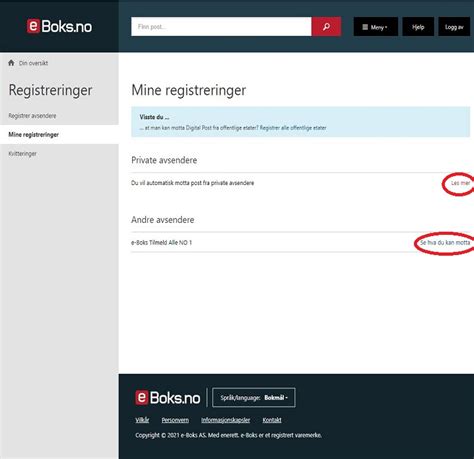Open the Meny dropdown

[x=376, y=27]
